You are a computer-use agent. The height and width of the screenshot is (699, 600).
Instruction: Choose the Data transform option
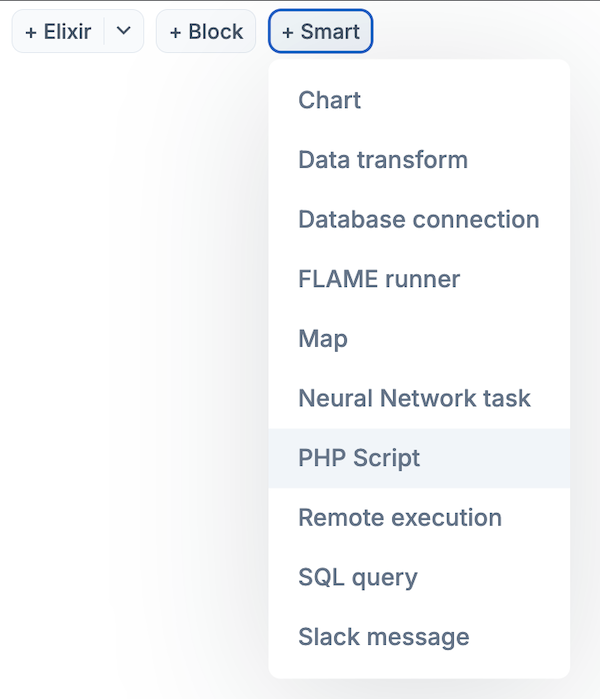tap(382, 160)
